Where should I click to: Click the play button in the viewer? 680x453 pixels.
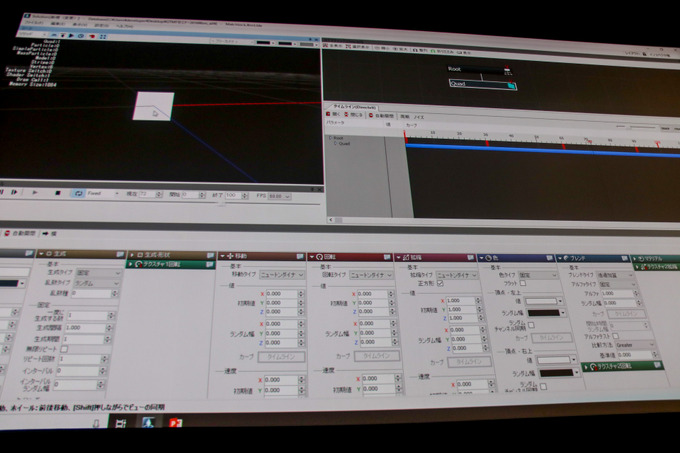36,193
